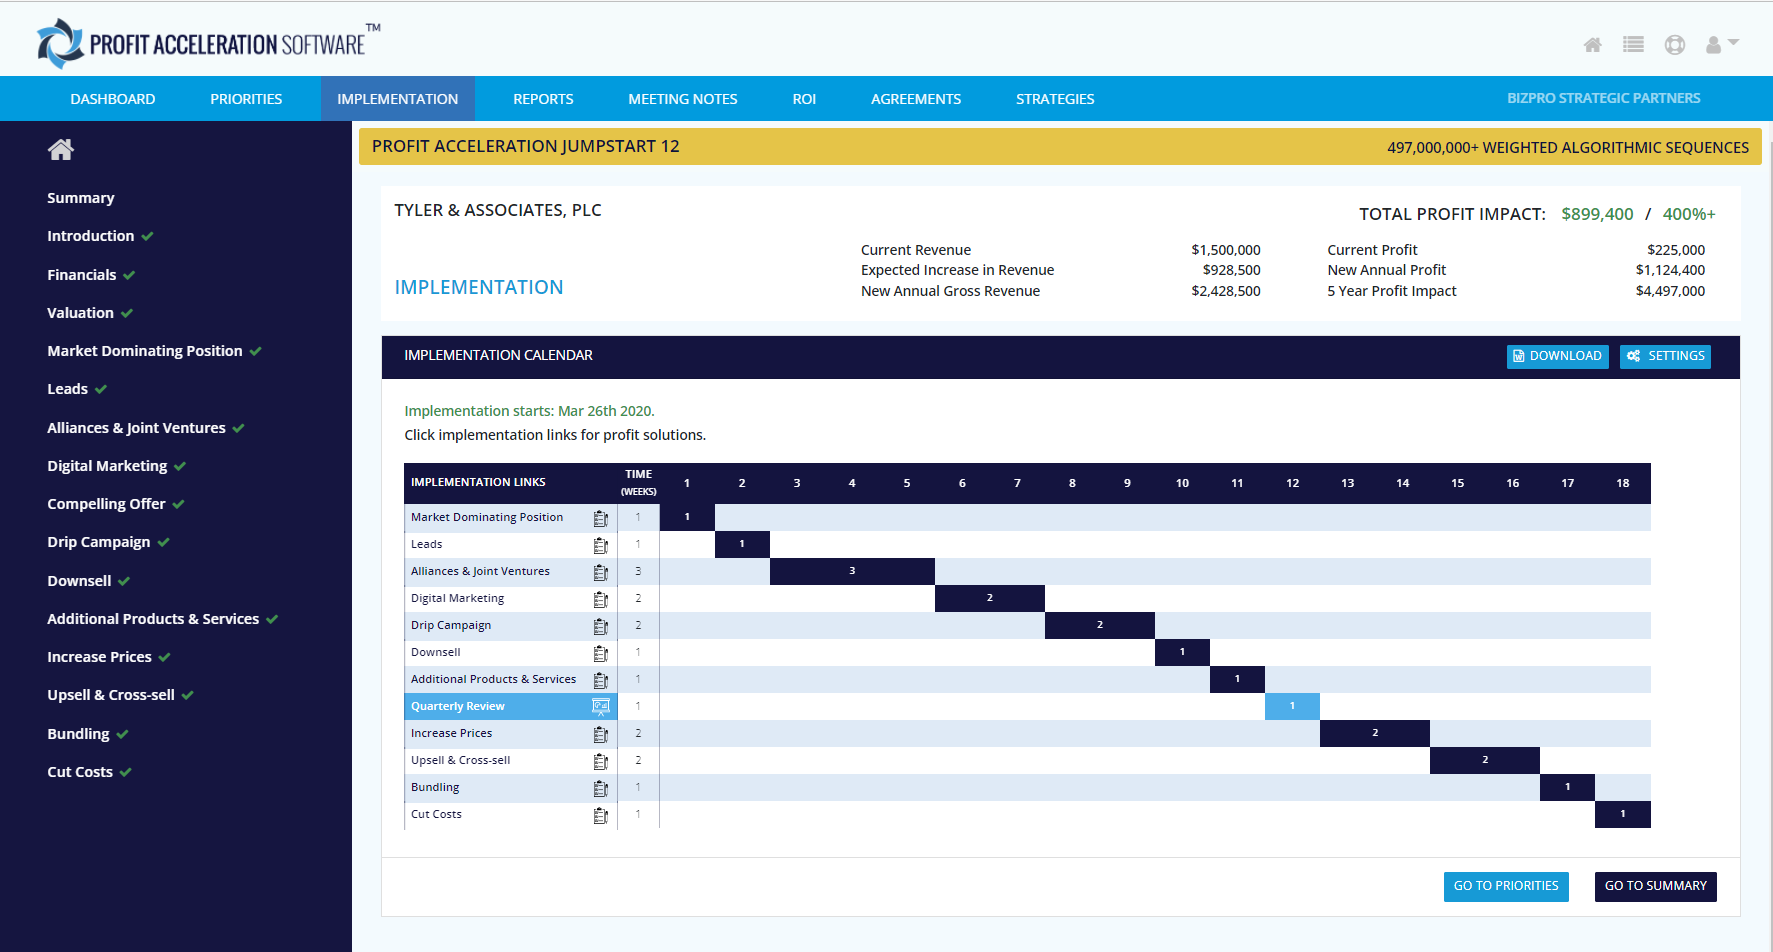Click the clipboard icon beside Increase Prices
The height and width of the screenshot is (952, 1773).
600,734
